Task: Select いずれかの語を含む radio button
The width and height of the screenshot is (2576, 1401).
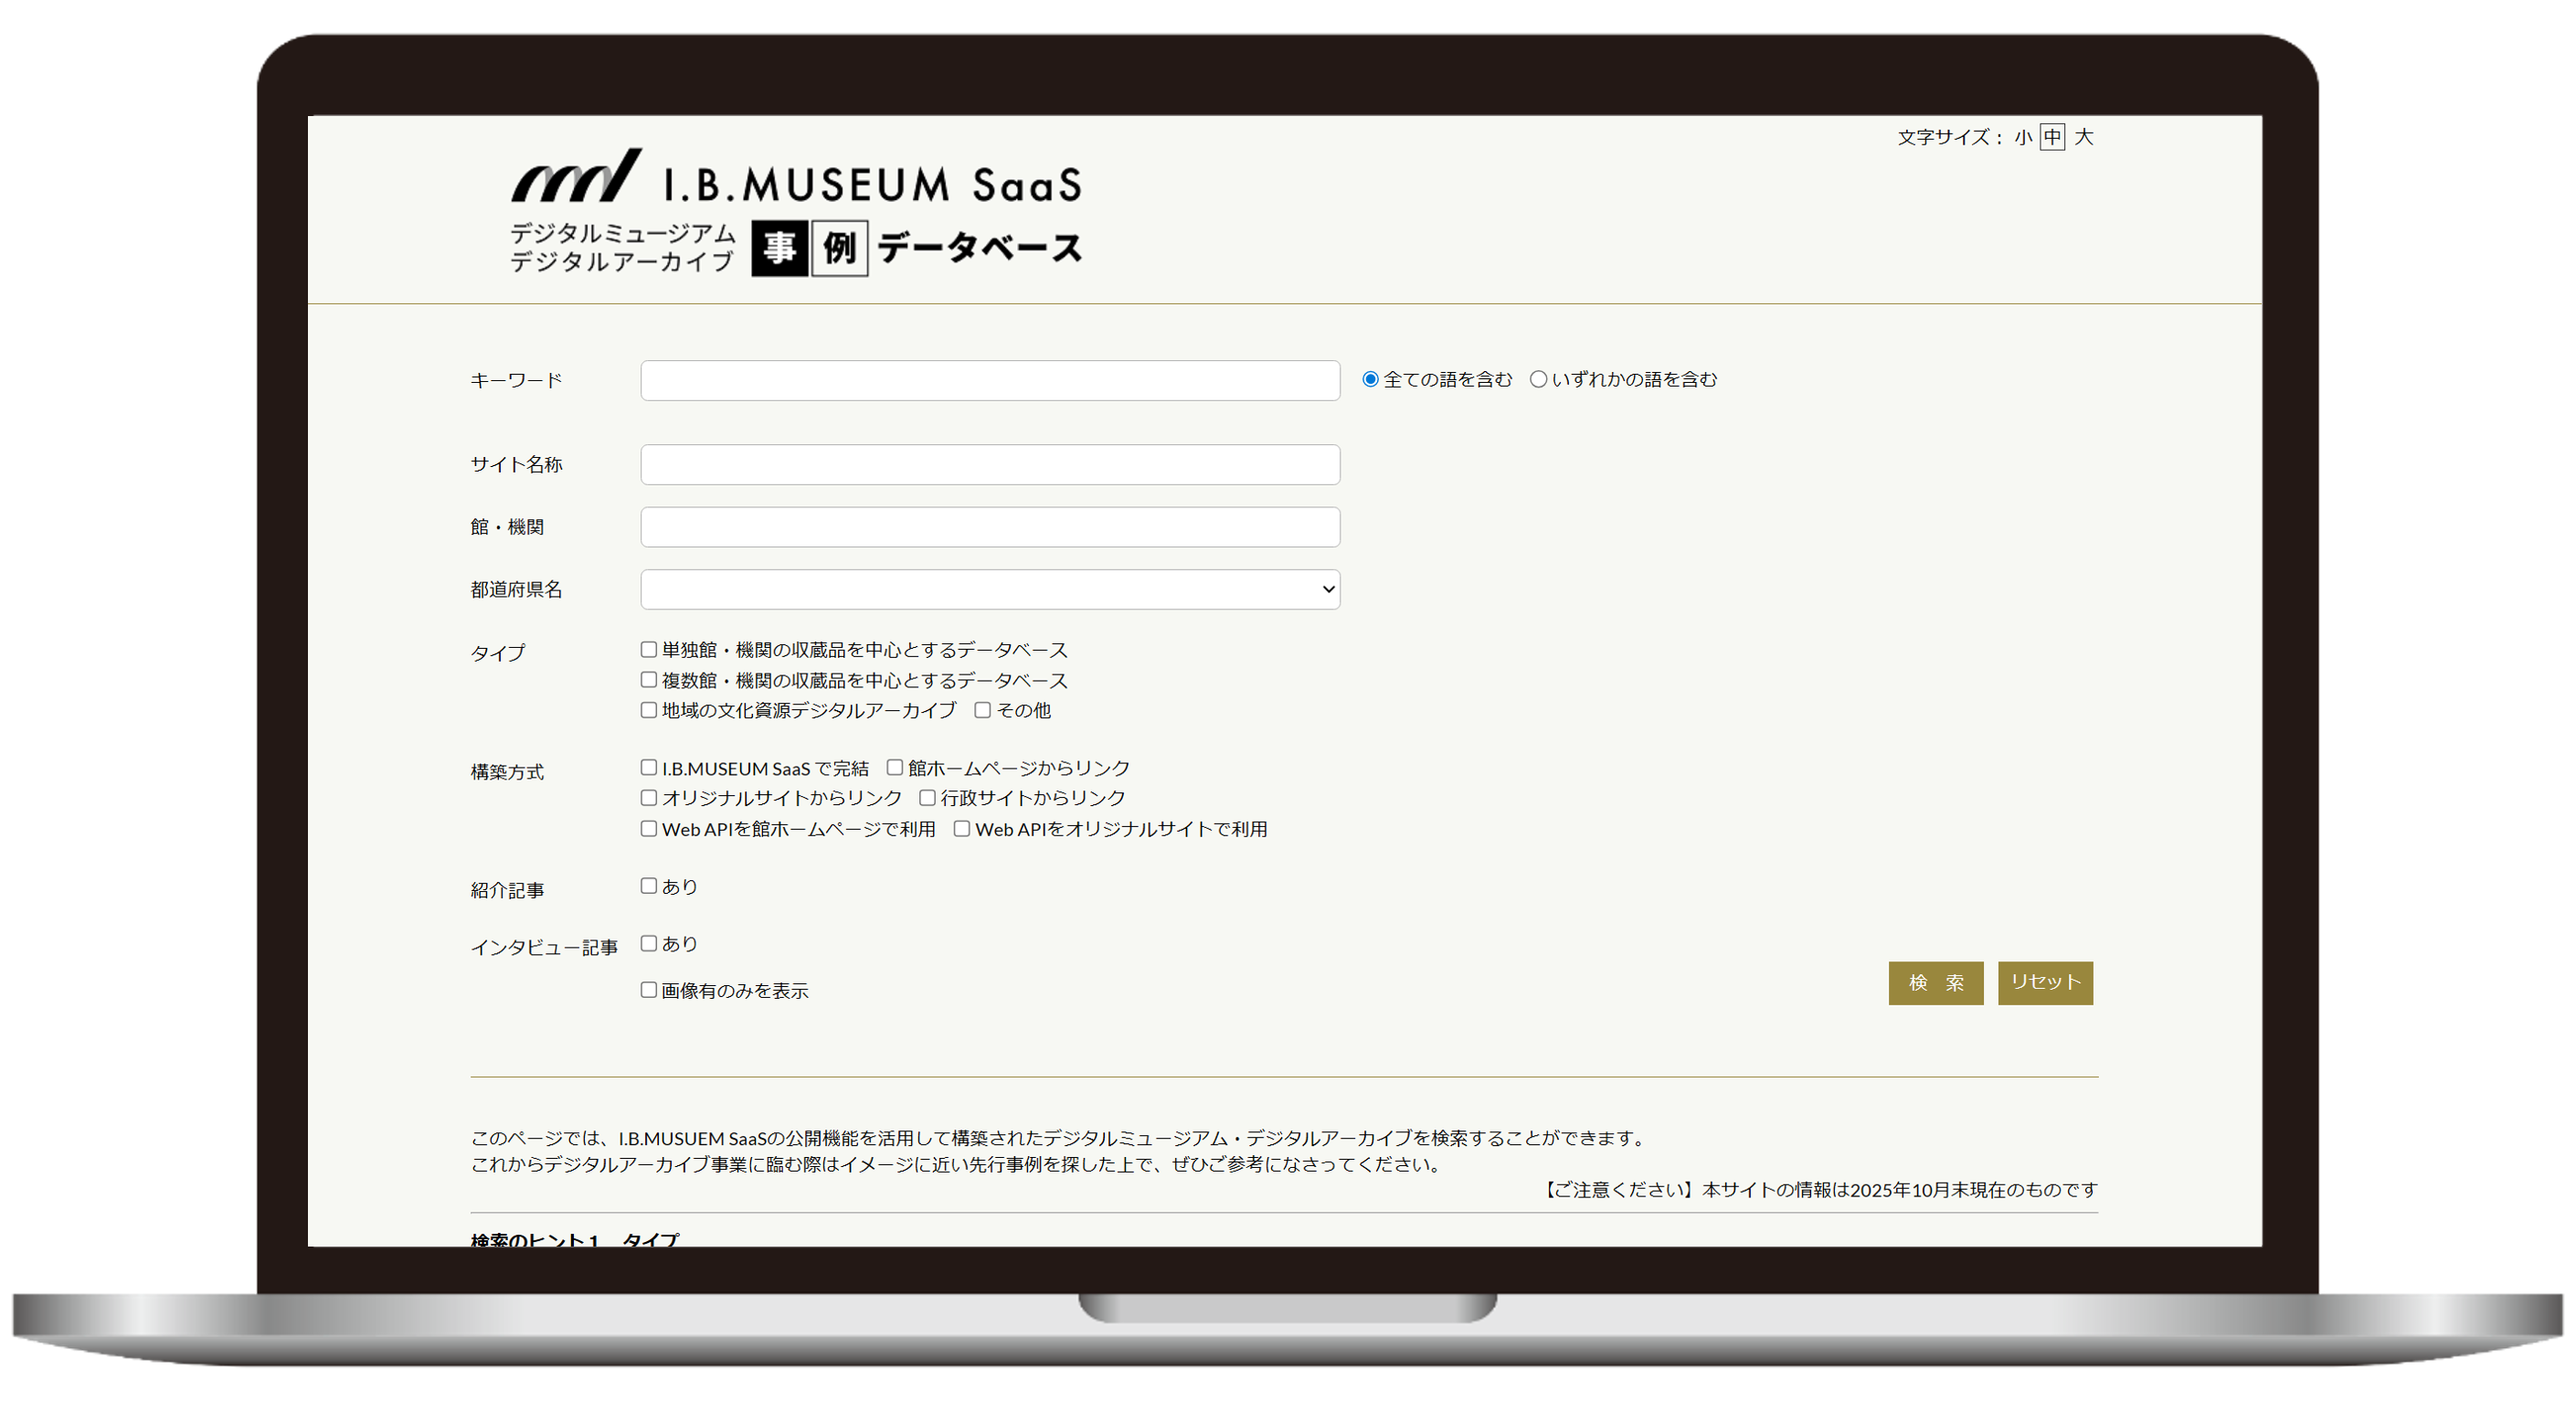Action: pyautogui.click(x=1538, y=379)
